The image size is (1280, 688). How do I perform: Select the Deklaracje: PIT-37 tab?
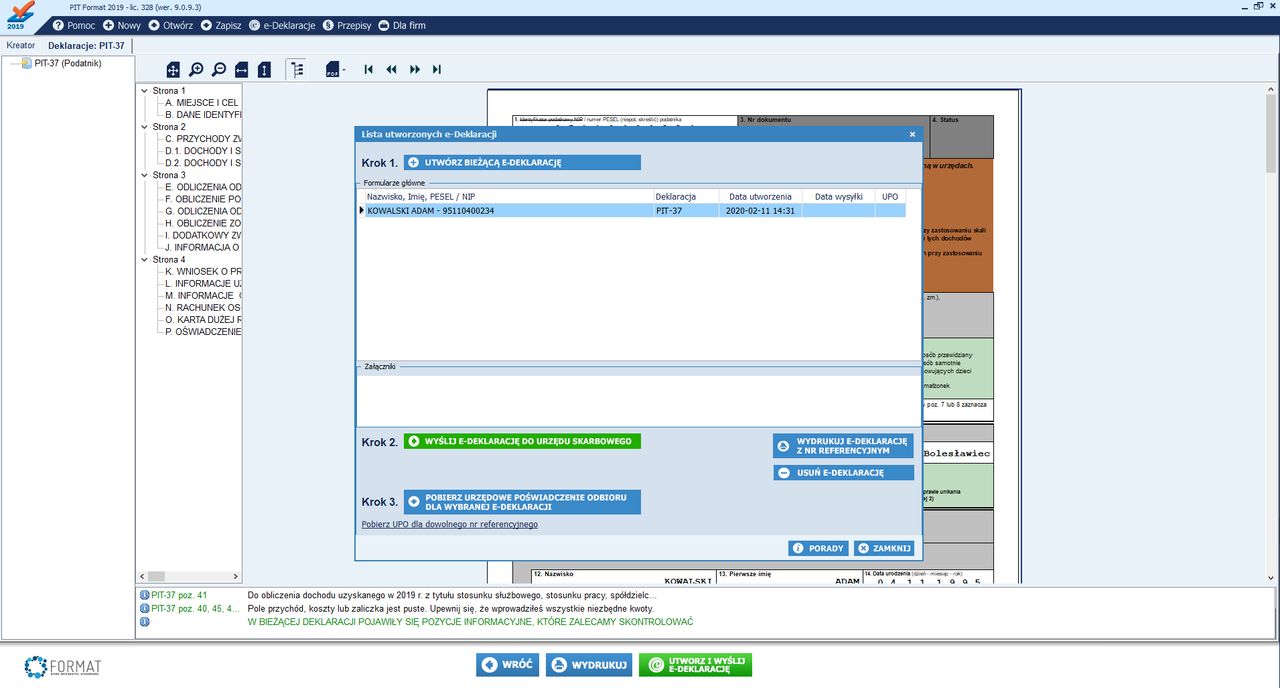tap(86, 45)
